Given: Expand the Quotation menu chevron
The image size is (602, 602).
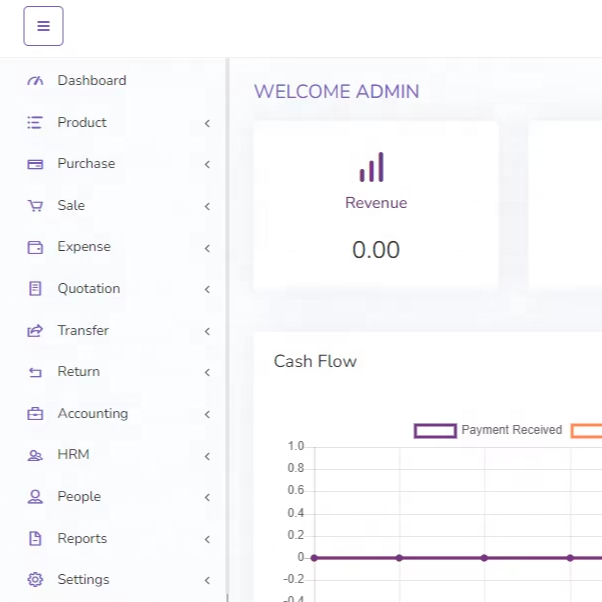Looking at the screenshot, I should point(207,289).
